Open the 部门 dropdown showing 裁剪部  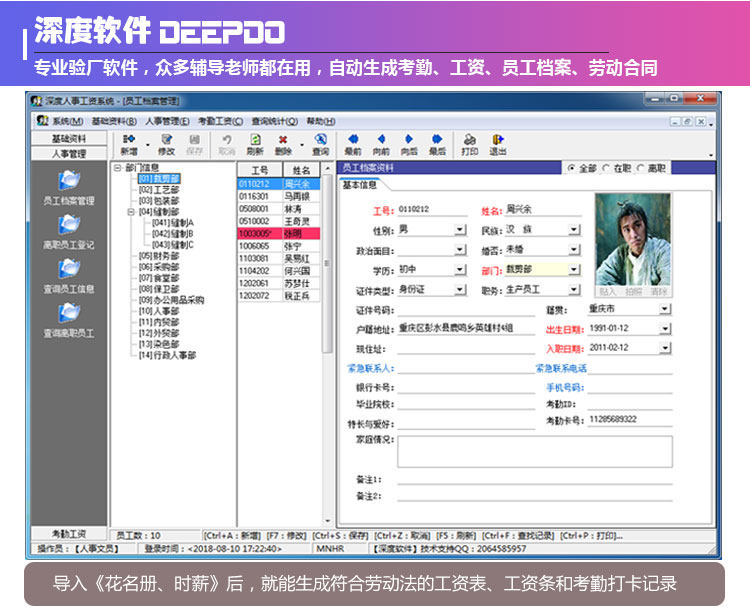point(574,270)
